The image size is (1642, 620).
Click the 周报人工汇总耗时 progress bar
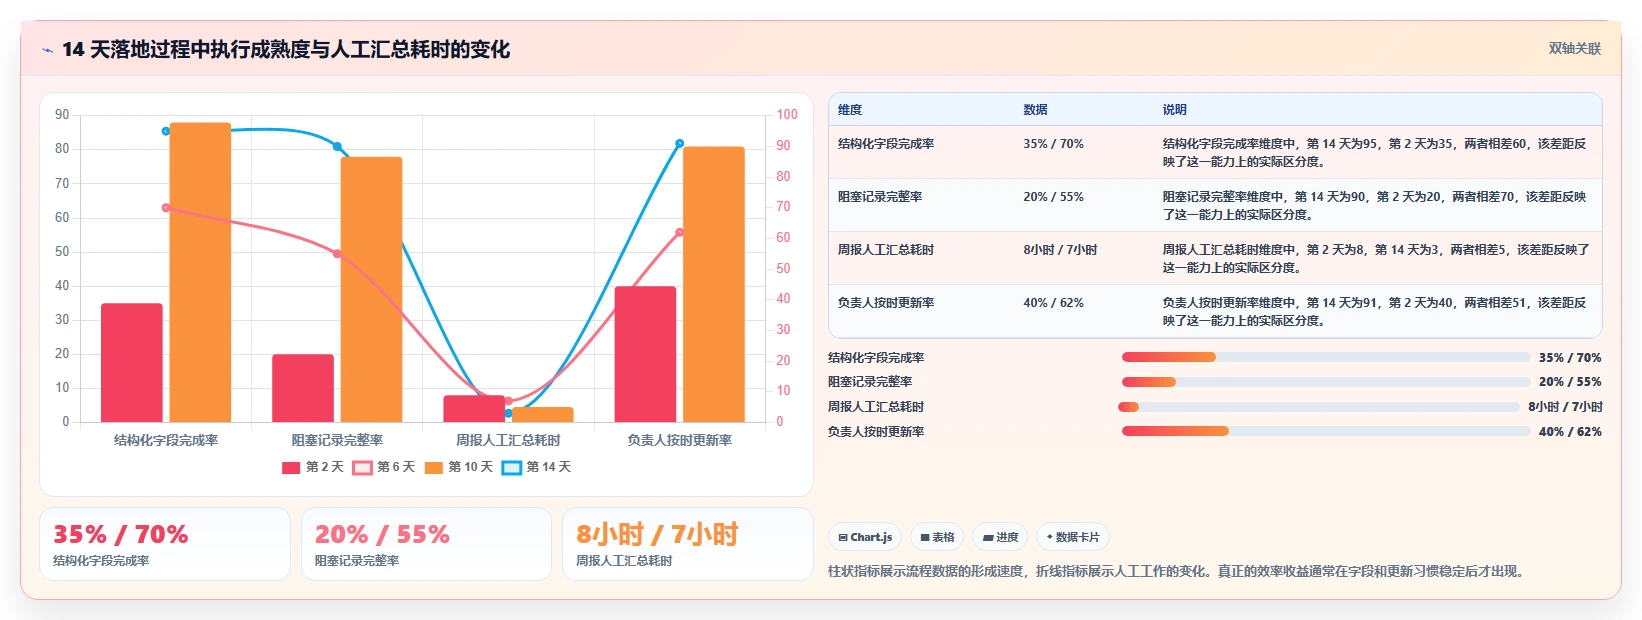pyautogui.click(x=1319, y=407)
